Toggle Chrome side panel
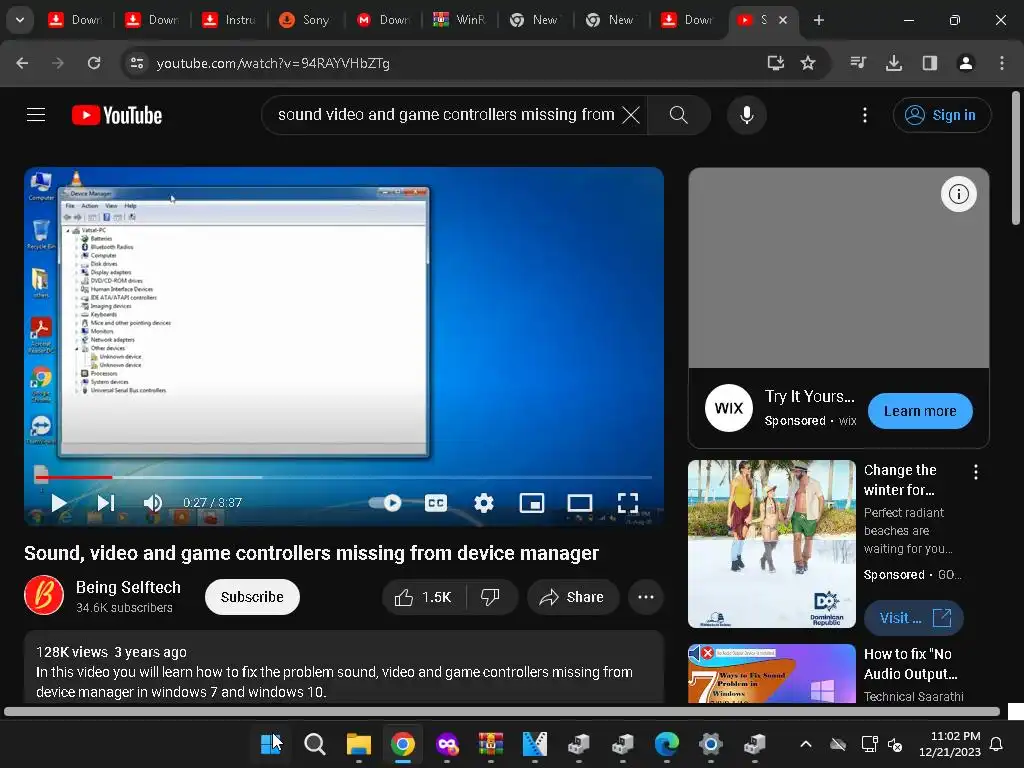Screen dimensions: 1024x768 [930, 63]
